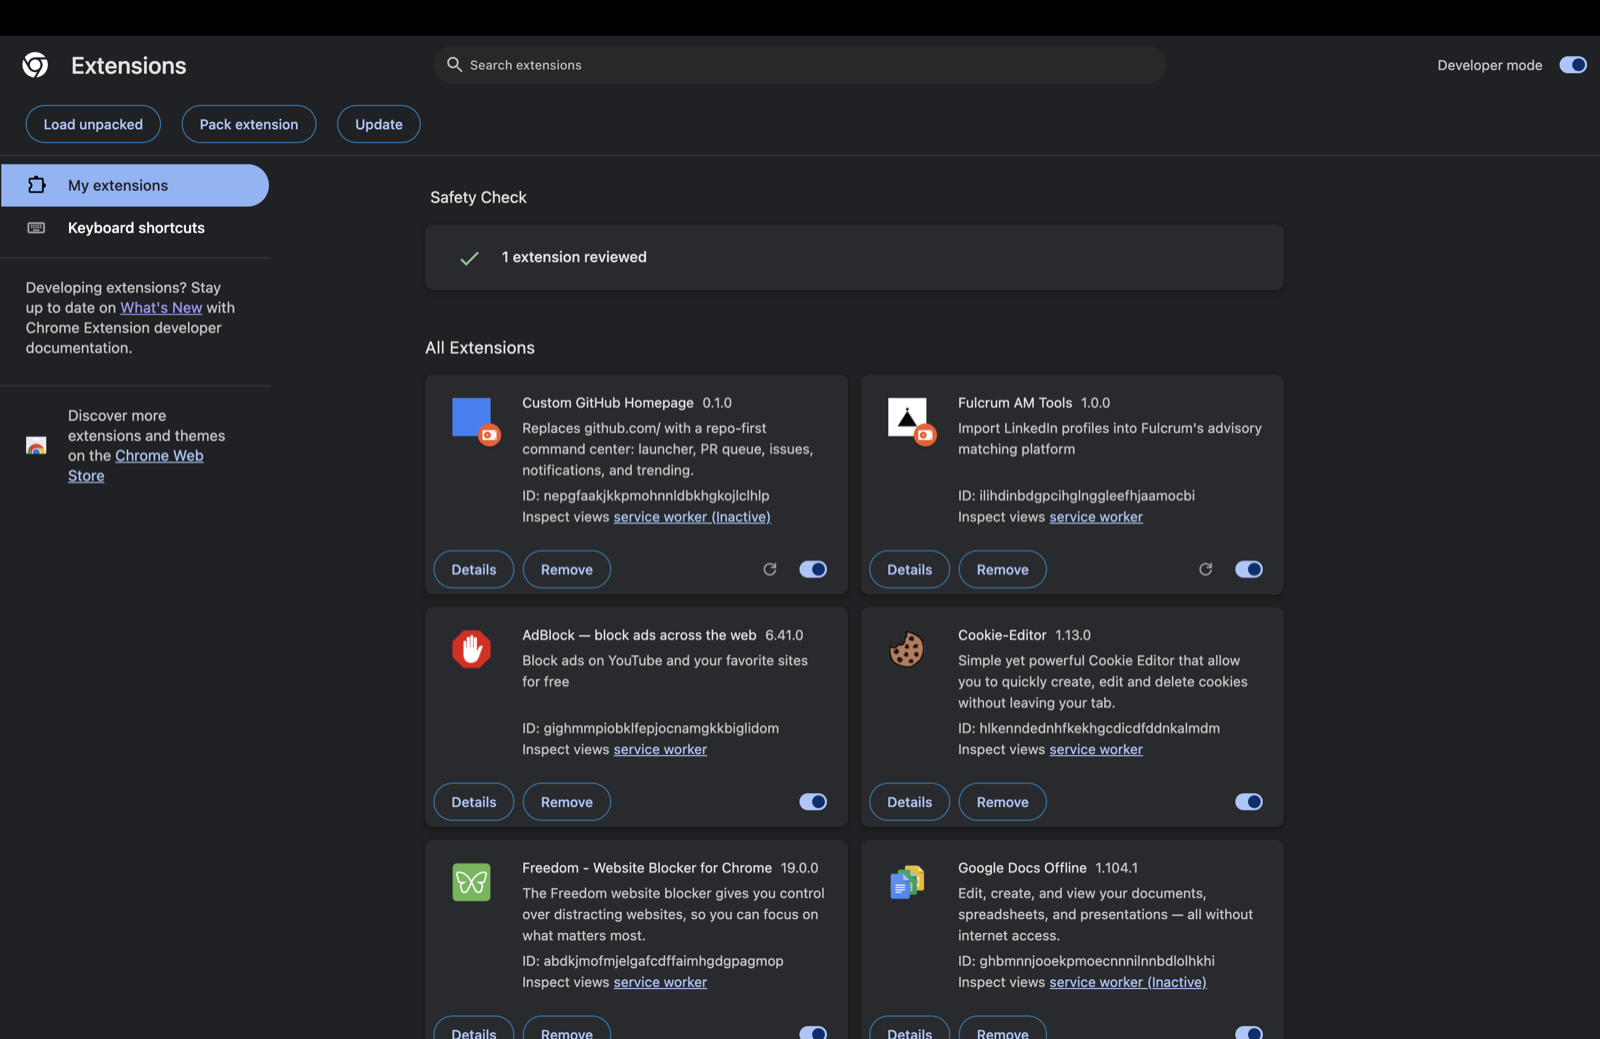Open the What's New link
The height and width of the screenshot is (1039, 1600).
tap(161, 308)
